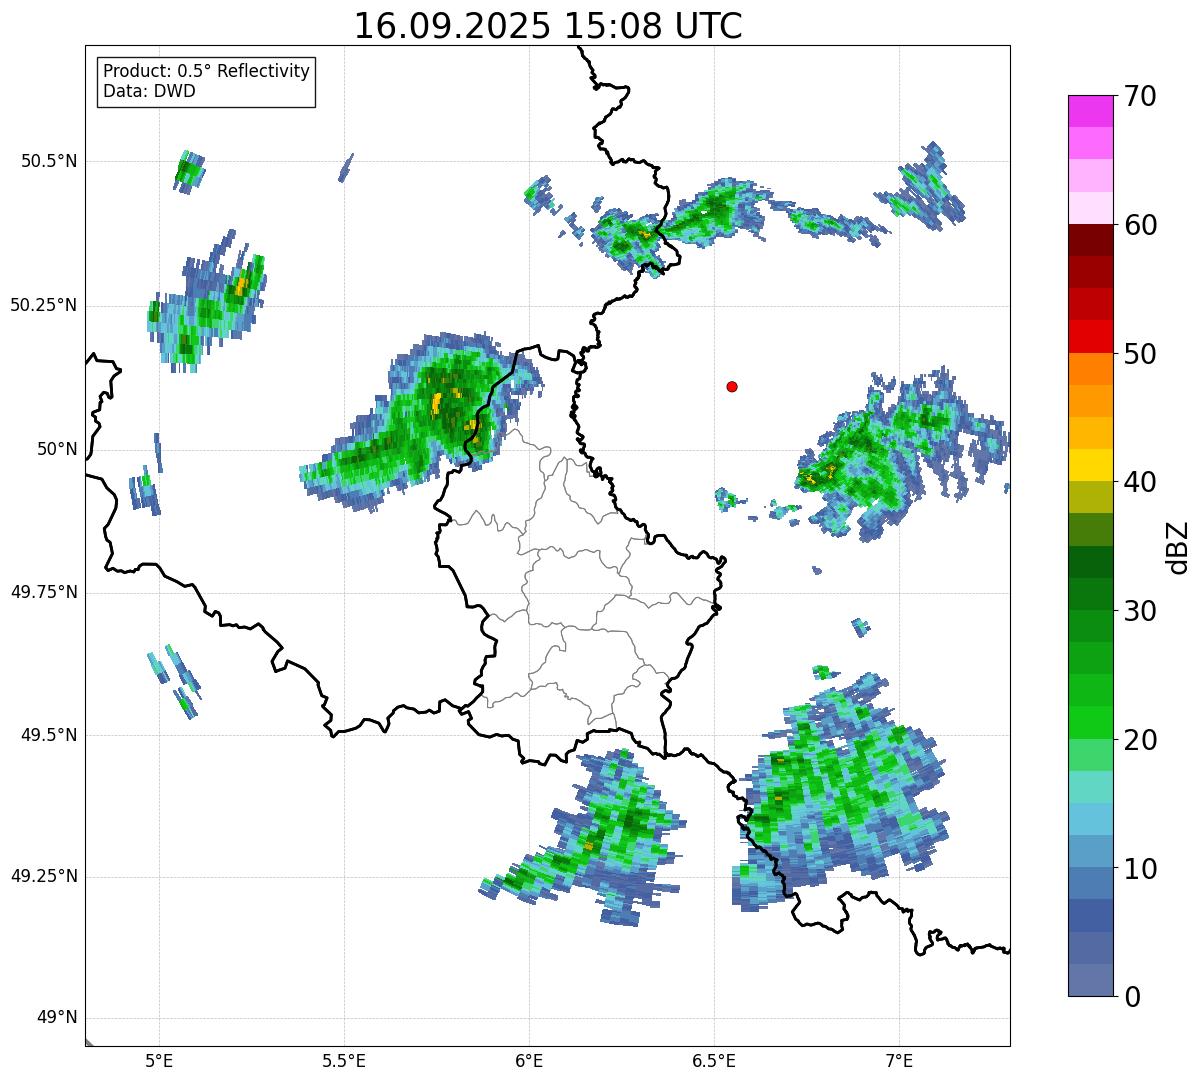The width and height of the screenshot is (1202, 1081).
Task: Click the 10 label on colorbar
Action: coord(1139,869)
